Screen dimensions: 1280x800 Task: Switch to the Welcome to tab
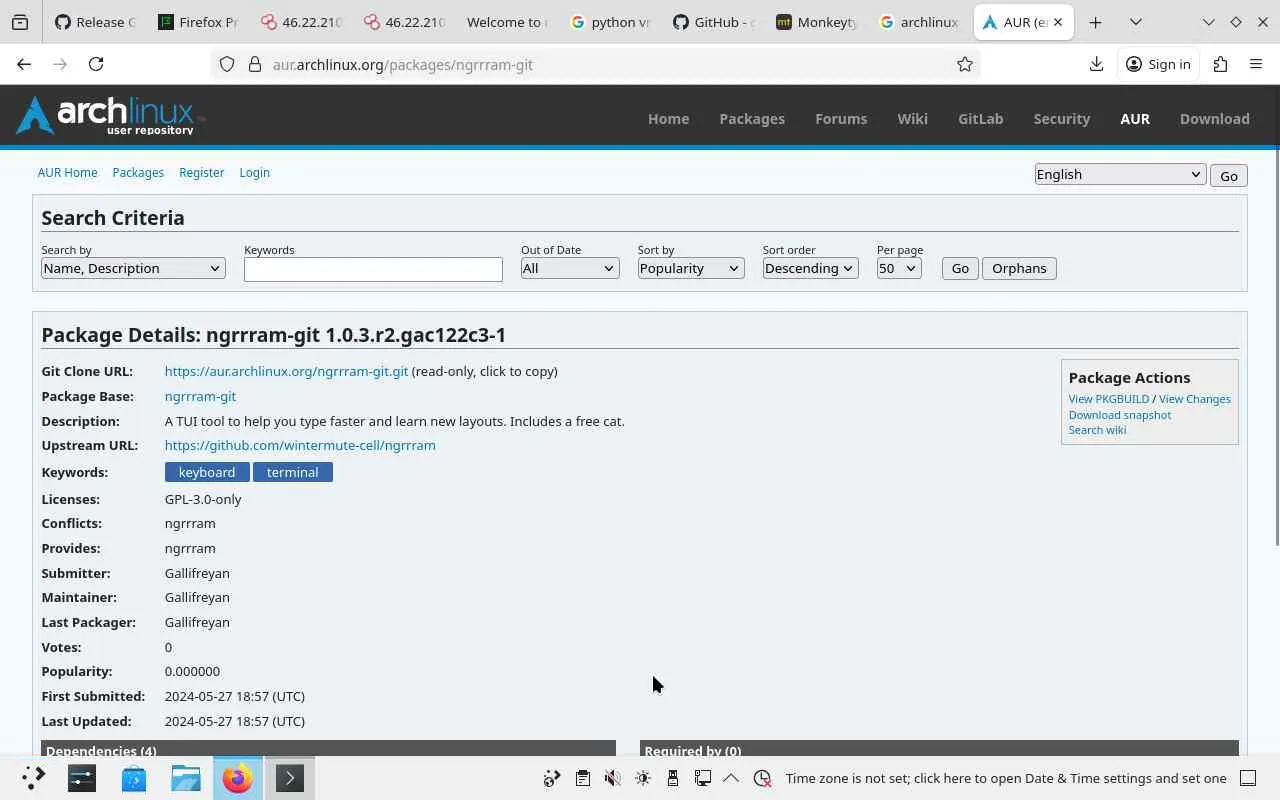pos(505,22)
